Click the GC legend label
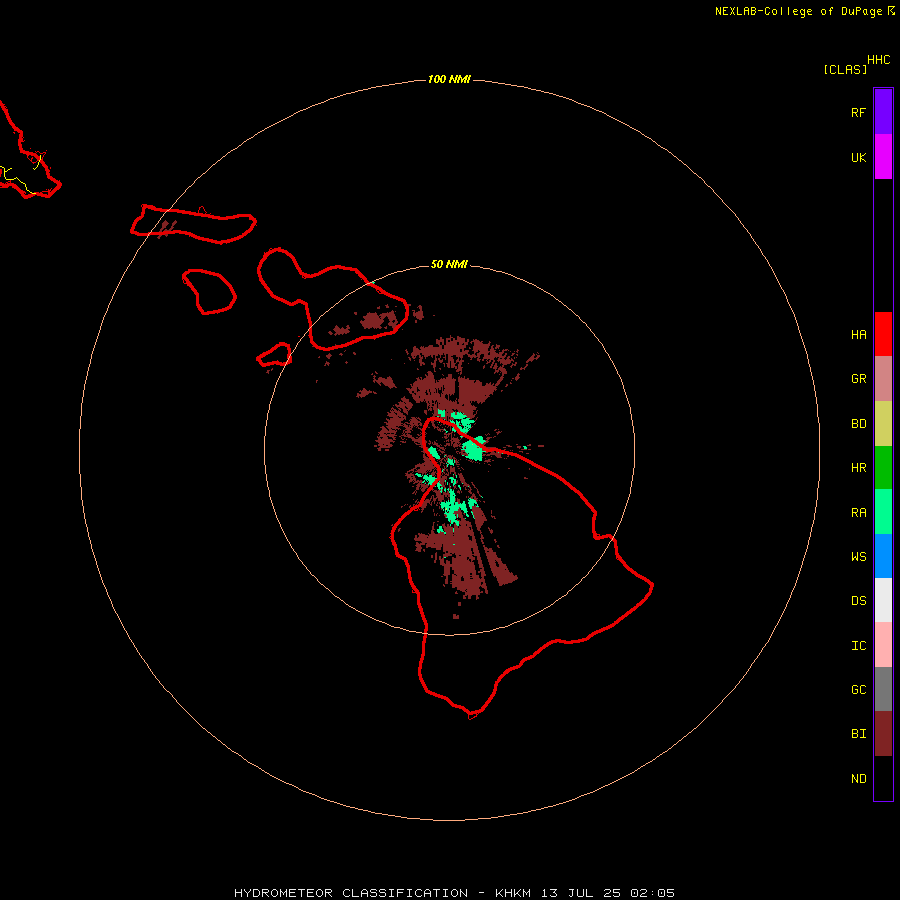Image resolution: width=900 pixels, height=900 pixels. click(x=858, y=690)
